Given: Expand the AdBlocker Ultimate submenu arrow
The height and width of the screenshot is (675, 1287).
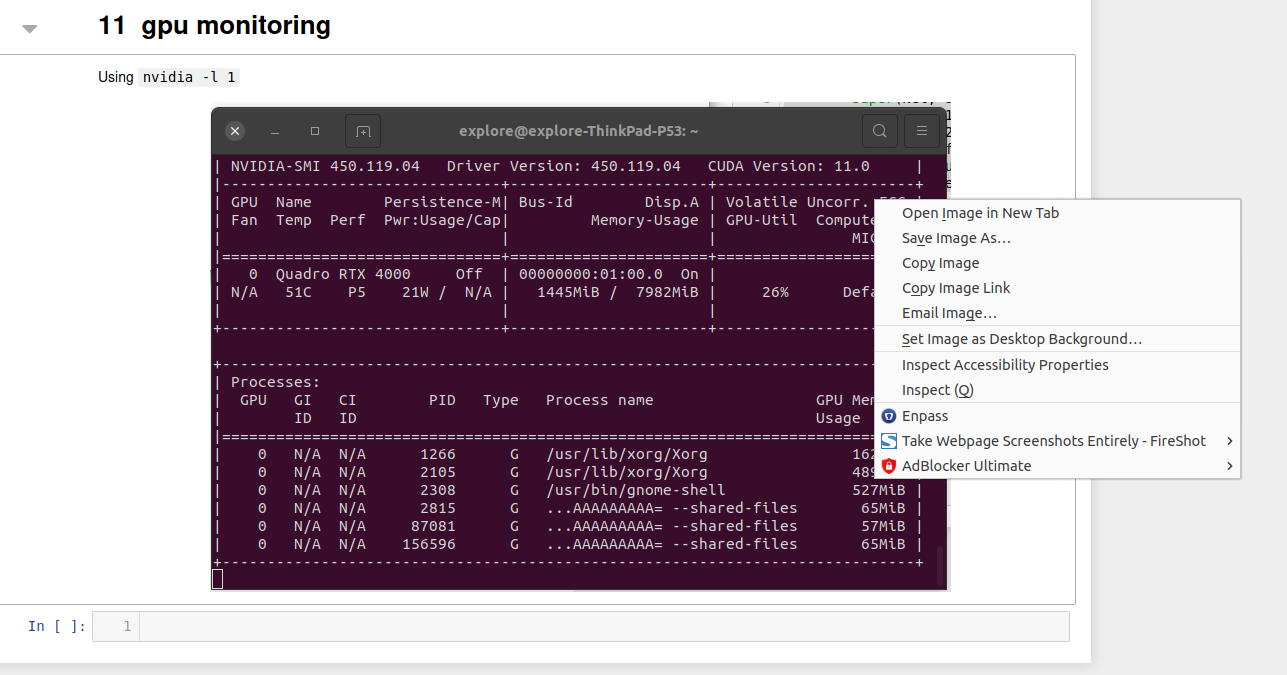Looking at the screenshot, I should [1229, 465].
